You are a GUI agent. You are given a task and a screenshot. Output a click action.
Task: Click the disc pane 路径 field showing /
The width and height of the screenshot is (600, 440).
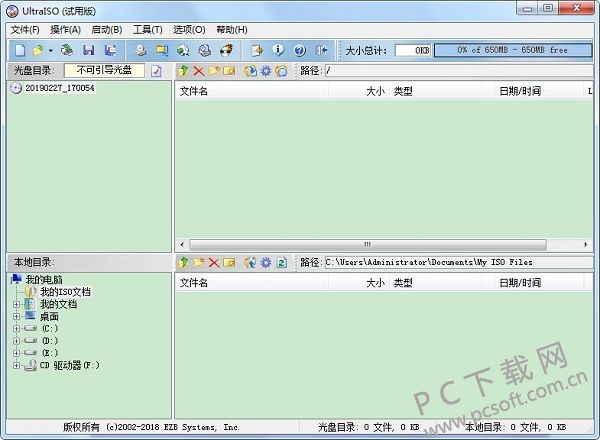tap(459, 70)
